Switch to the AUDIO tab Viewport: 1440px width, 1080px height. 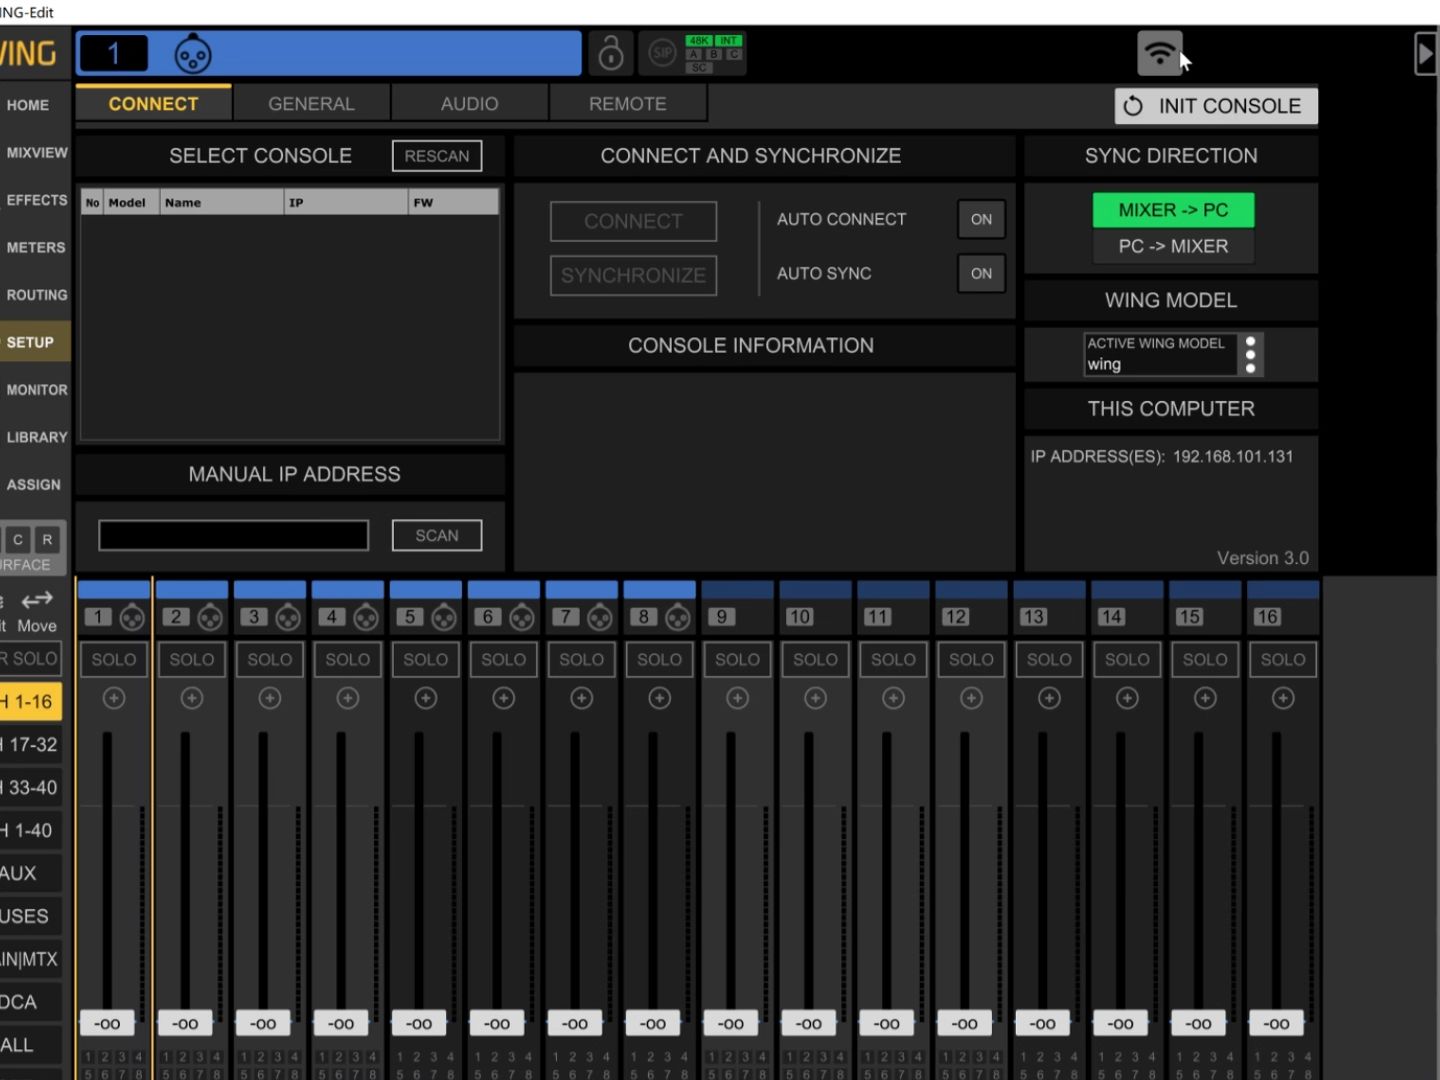click(469, 103)
